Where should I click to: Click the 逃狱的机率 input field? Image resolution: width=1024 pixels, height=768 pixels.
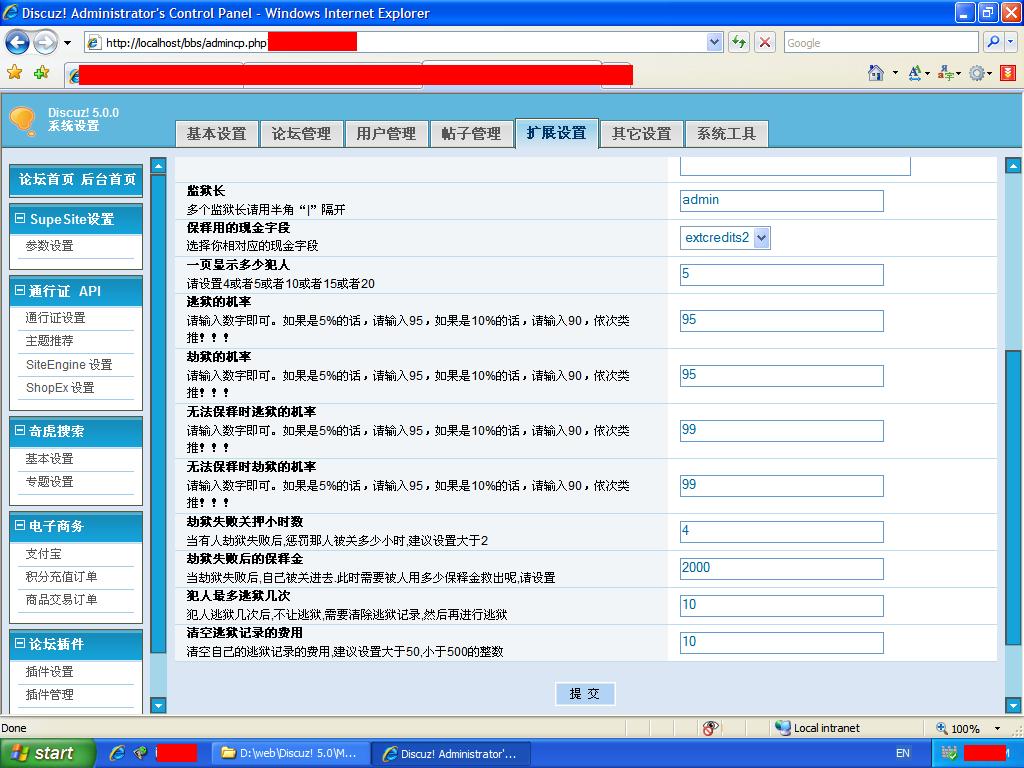pyautogui.click(x=782, y=321)
